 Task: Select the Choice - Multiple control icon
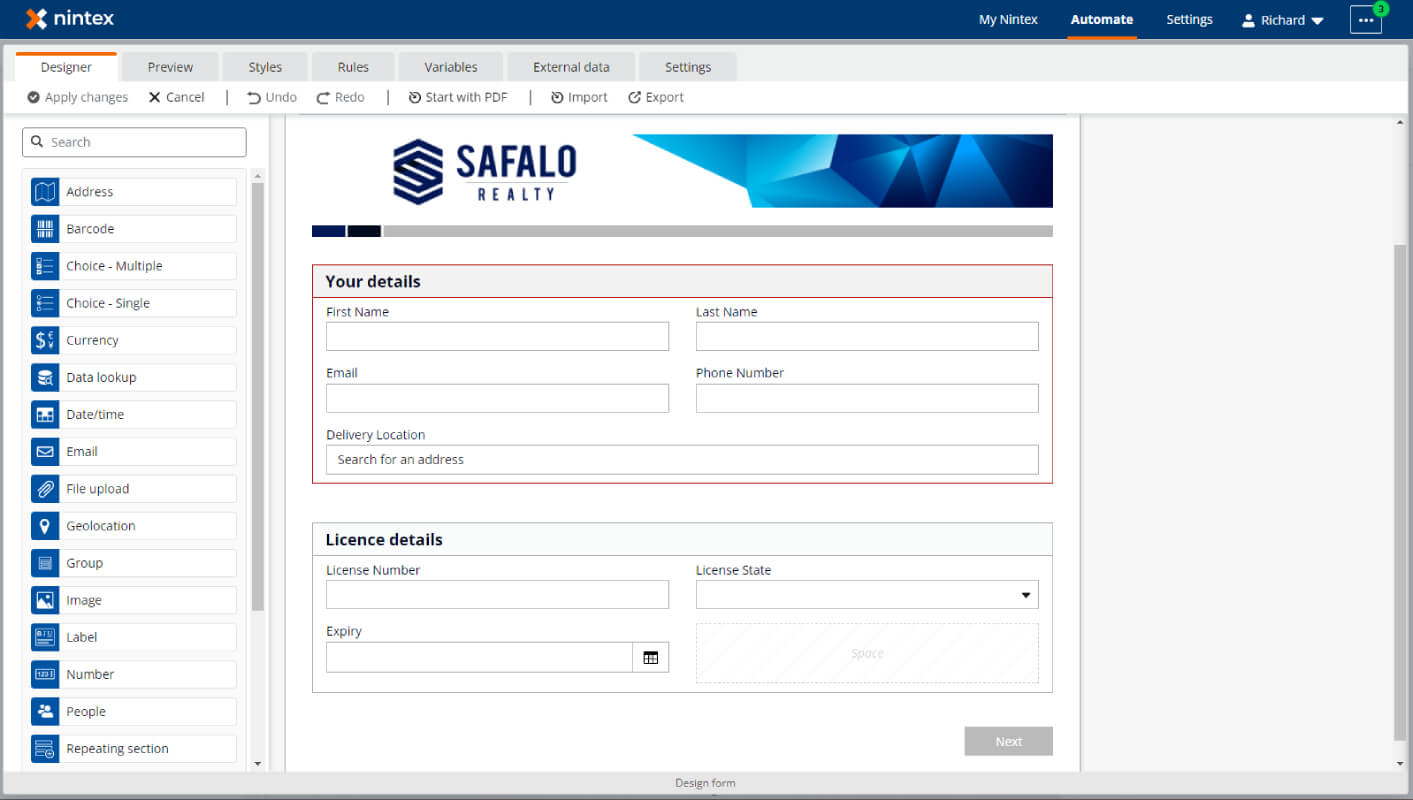click(x=45, y=266)
